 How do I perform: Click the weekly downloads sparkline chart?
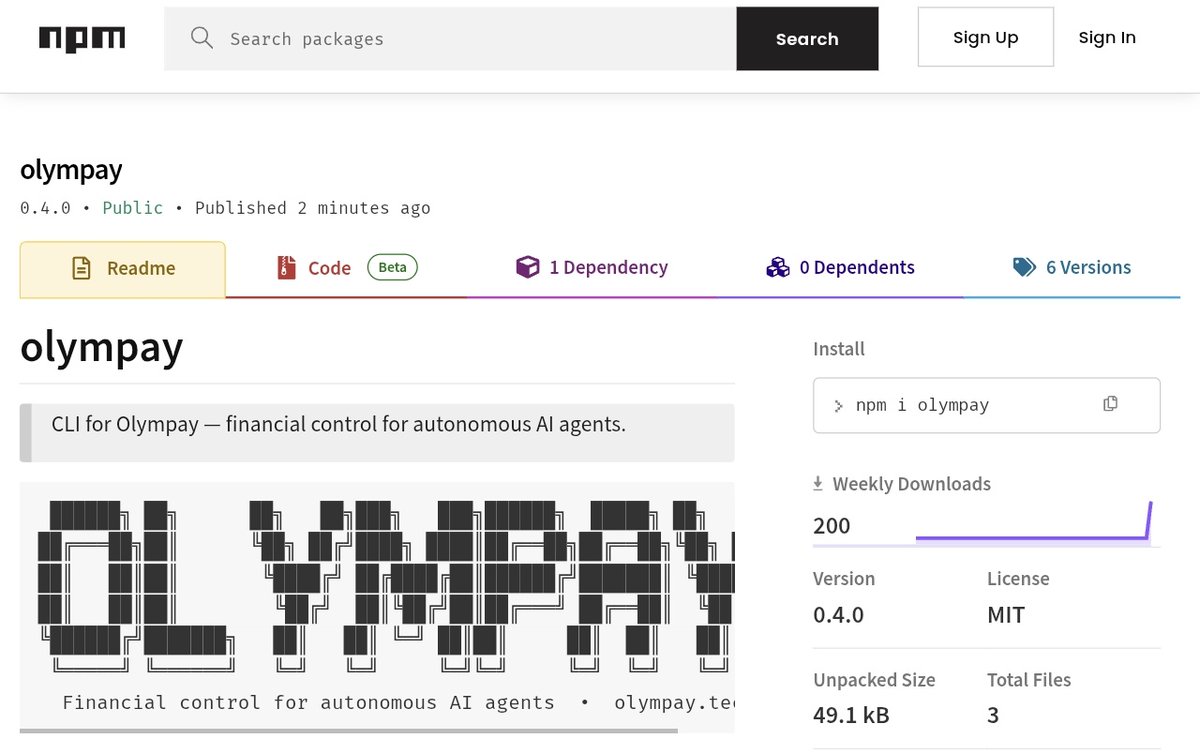coord(1034,523)
